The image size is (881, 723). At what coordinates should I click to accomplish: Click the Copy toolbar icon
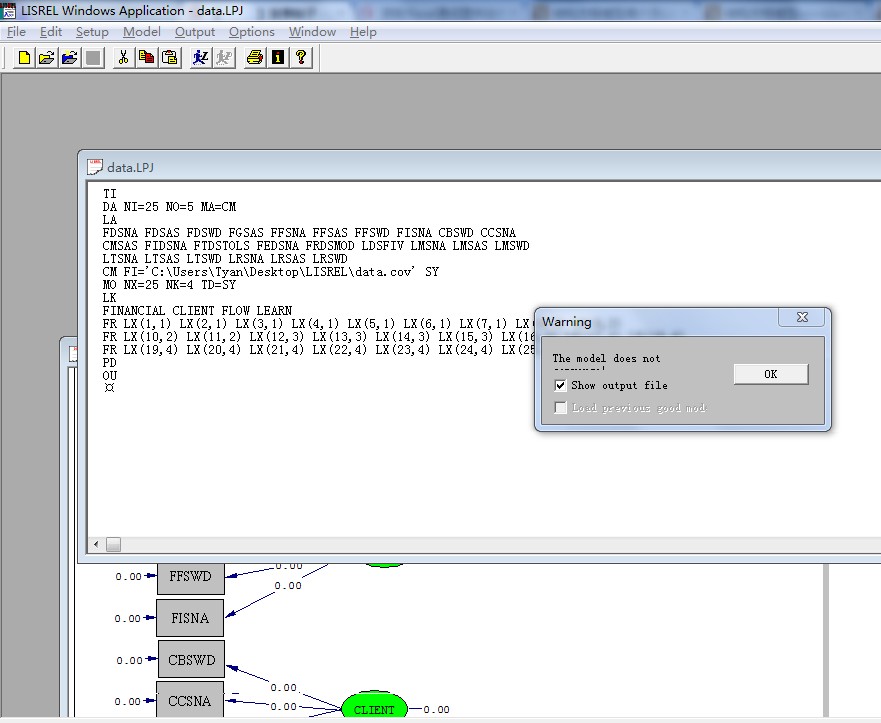146,57
